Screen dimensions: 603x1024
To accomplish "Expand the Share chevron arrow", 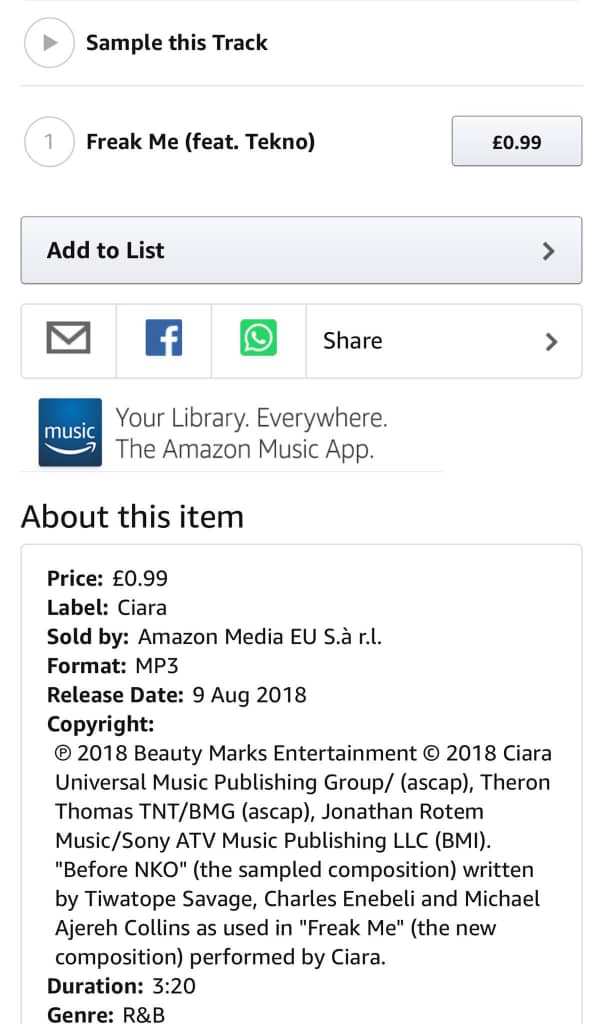I will point(551,342).
